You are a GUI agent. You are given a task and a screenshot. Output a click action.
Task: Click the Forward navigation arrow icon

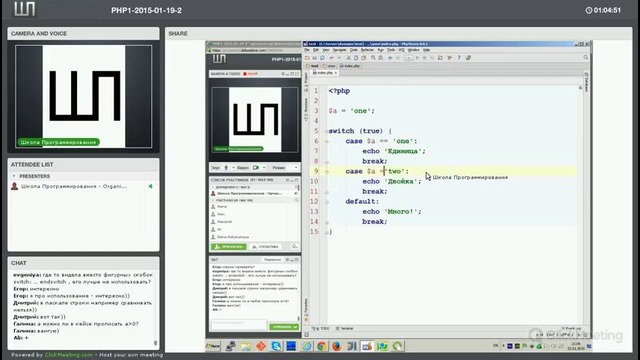(398, 58)
